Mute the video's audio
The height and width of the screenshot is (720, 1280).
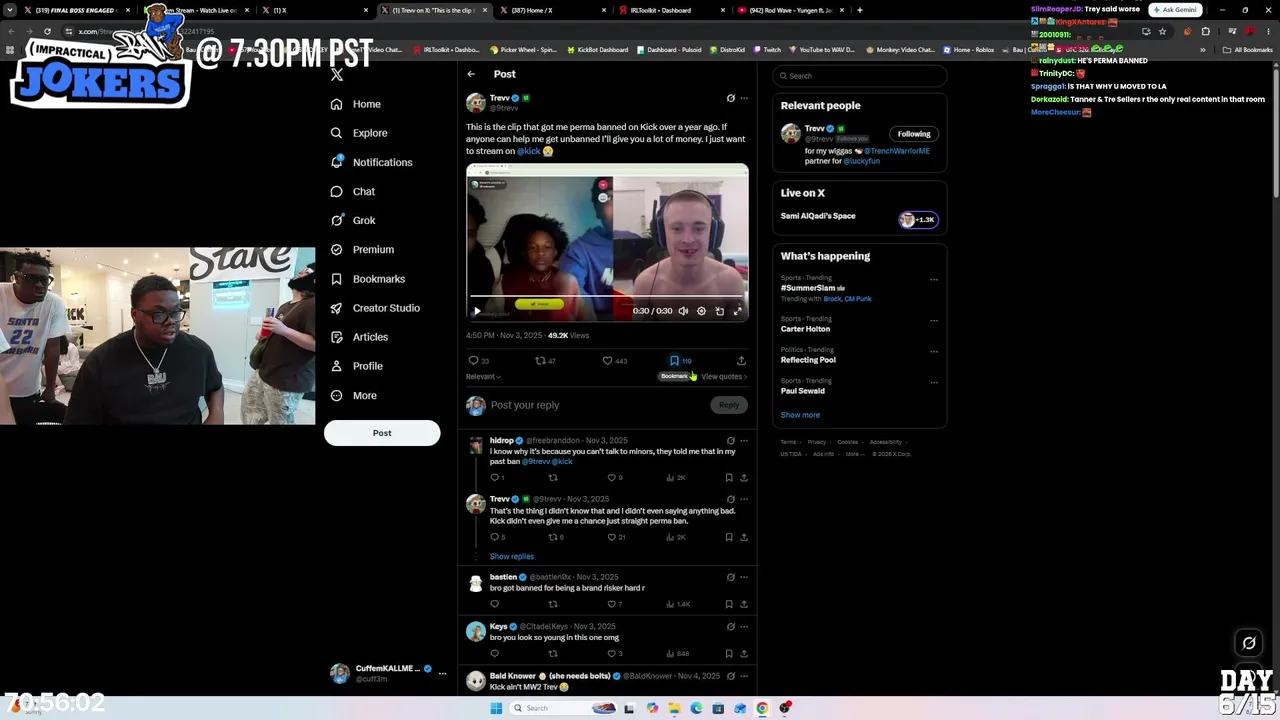click(x=683, y=311)
